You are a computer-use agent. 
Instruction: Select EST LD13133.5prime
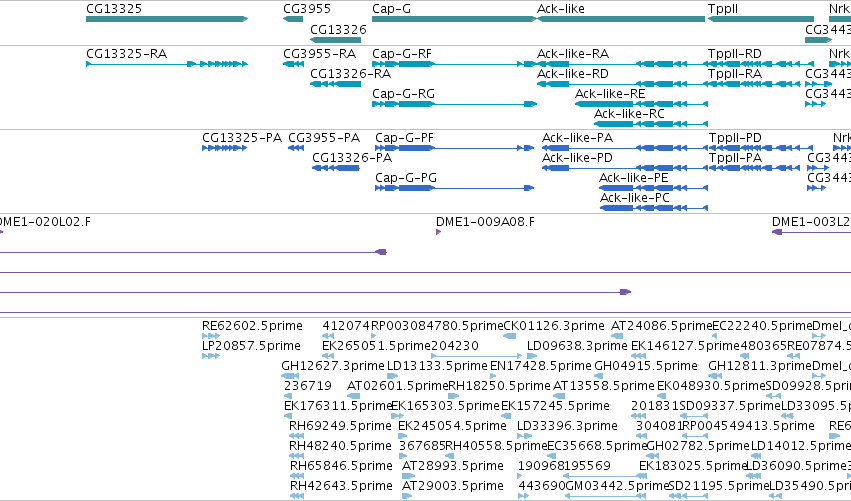pyautogui.click(x=437, y=366)
